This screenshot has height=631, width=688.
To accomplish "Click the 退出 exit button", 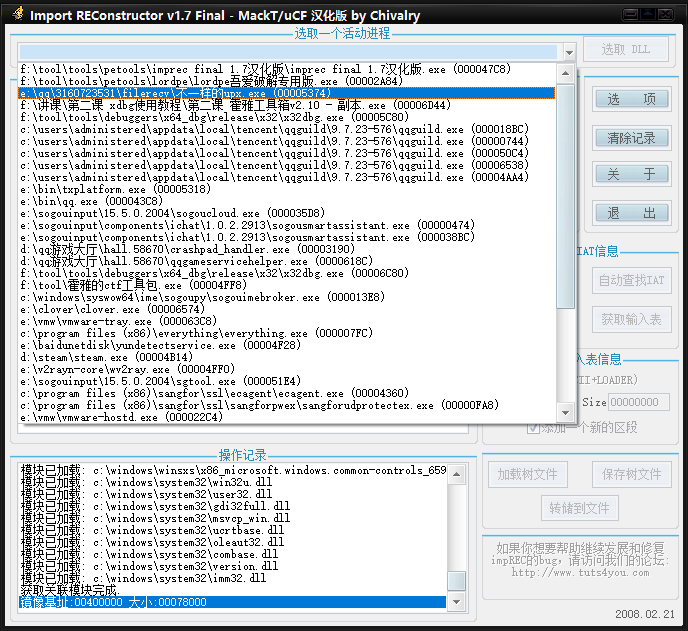I will (x=631, y=213).
